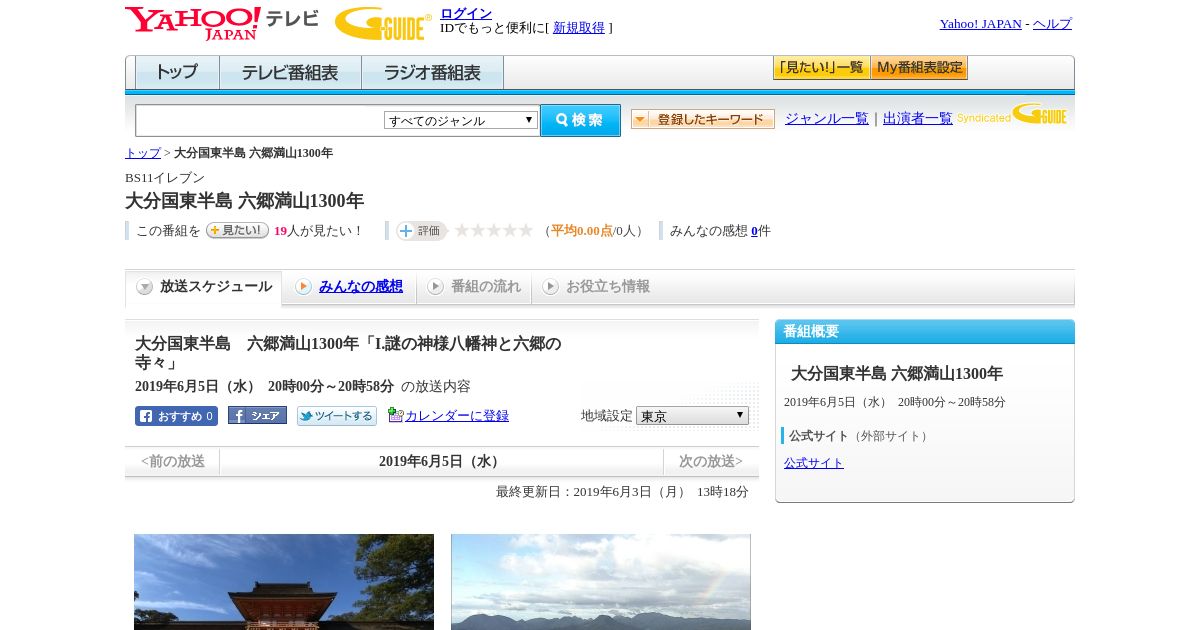Click the star rating display

click(494, 231)
